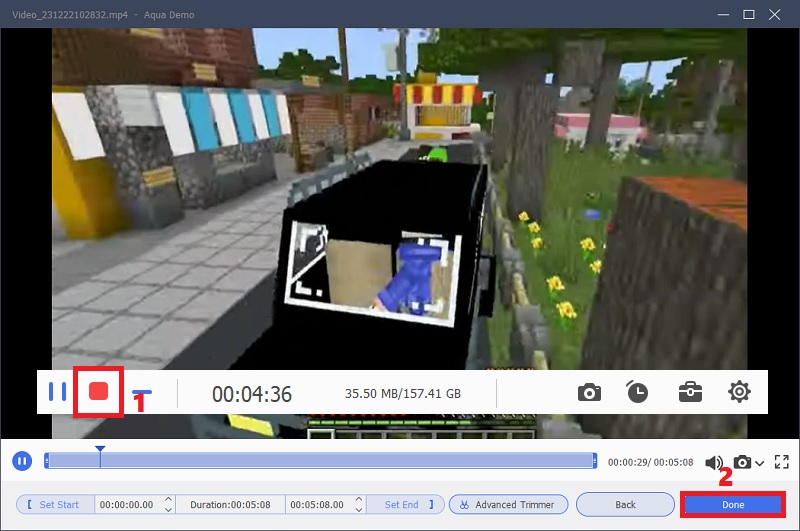Click the Back button

[625, 505]
